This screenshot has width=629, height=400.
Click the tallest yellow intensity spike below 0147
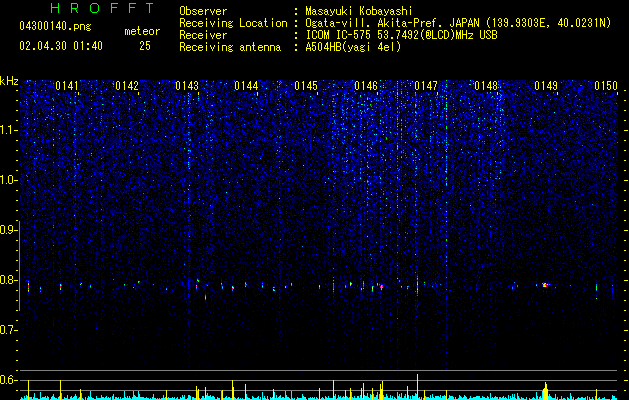[x=417, y=387]
